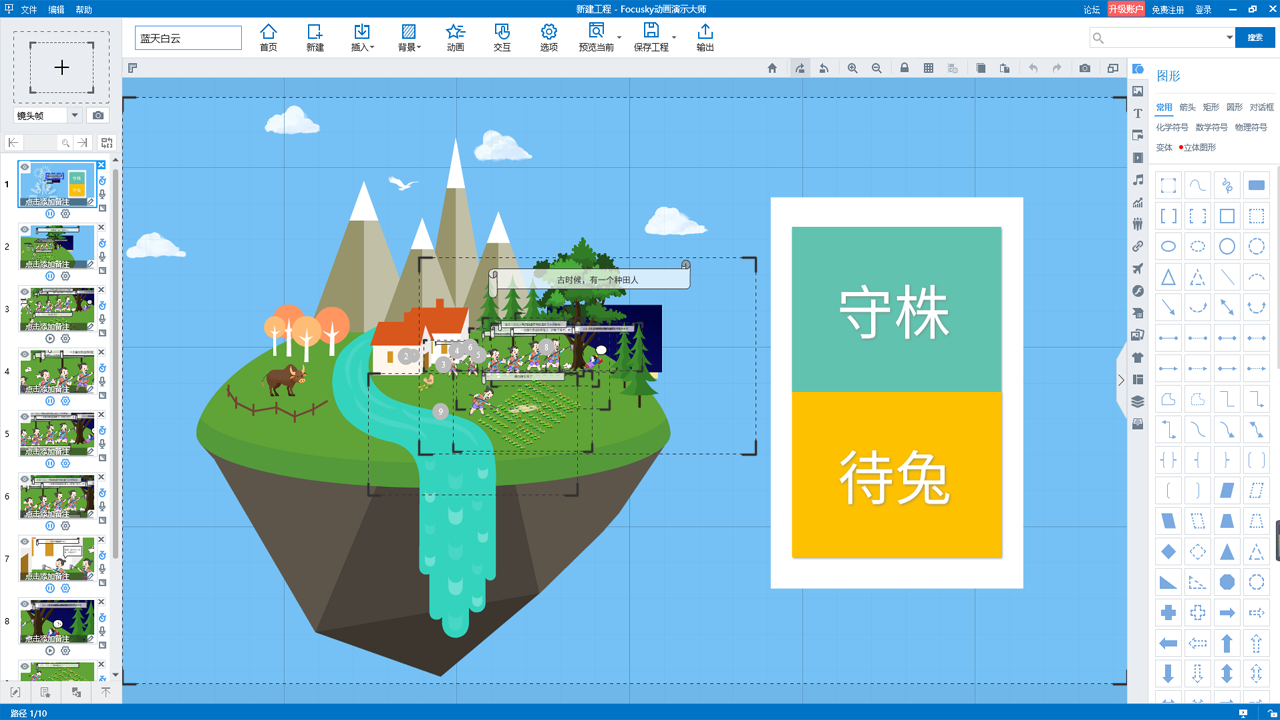
Task: Toggle the grid display icon
Action: pos(928,68)
